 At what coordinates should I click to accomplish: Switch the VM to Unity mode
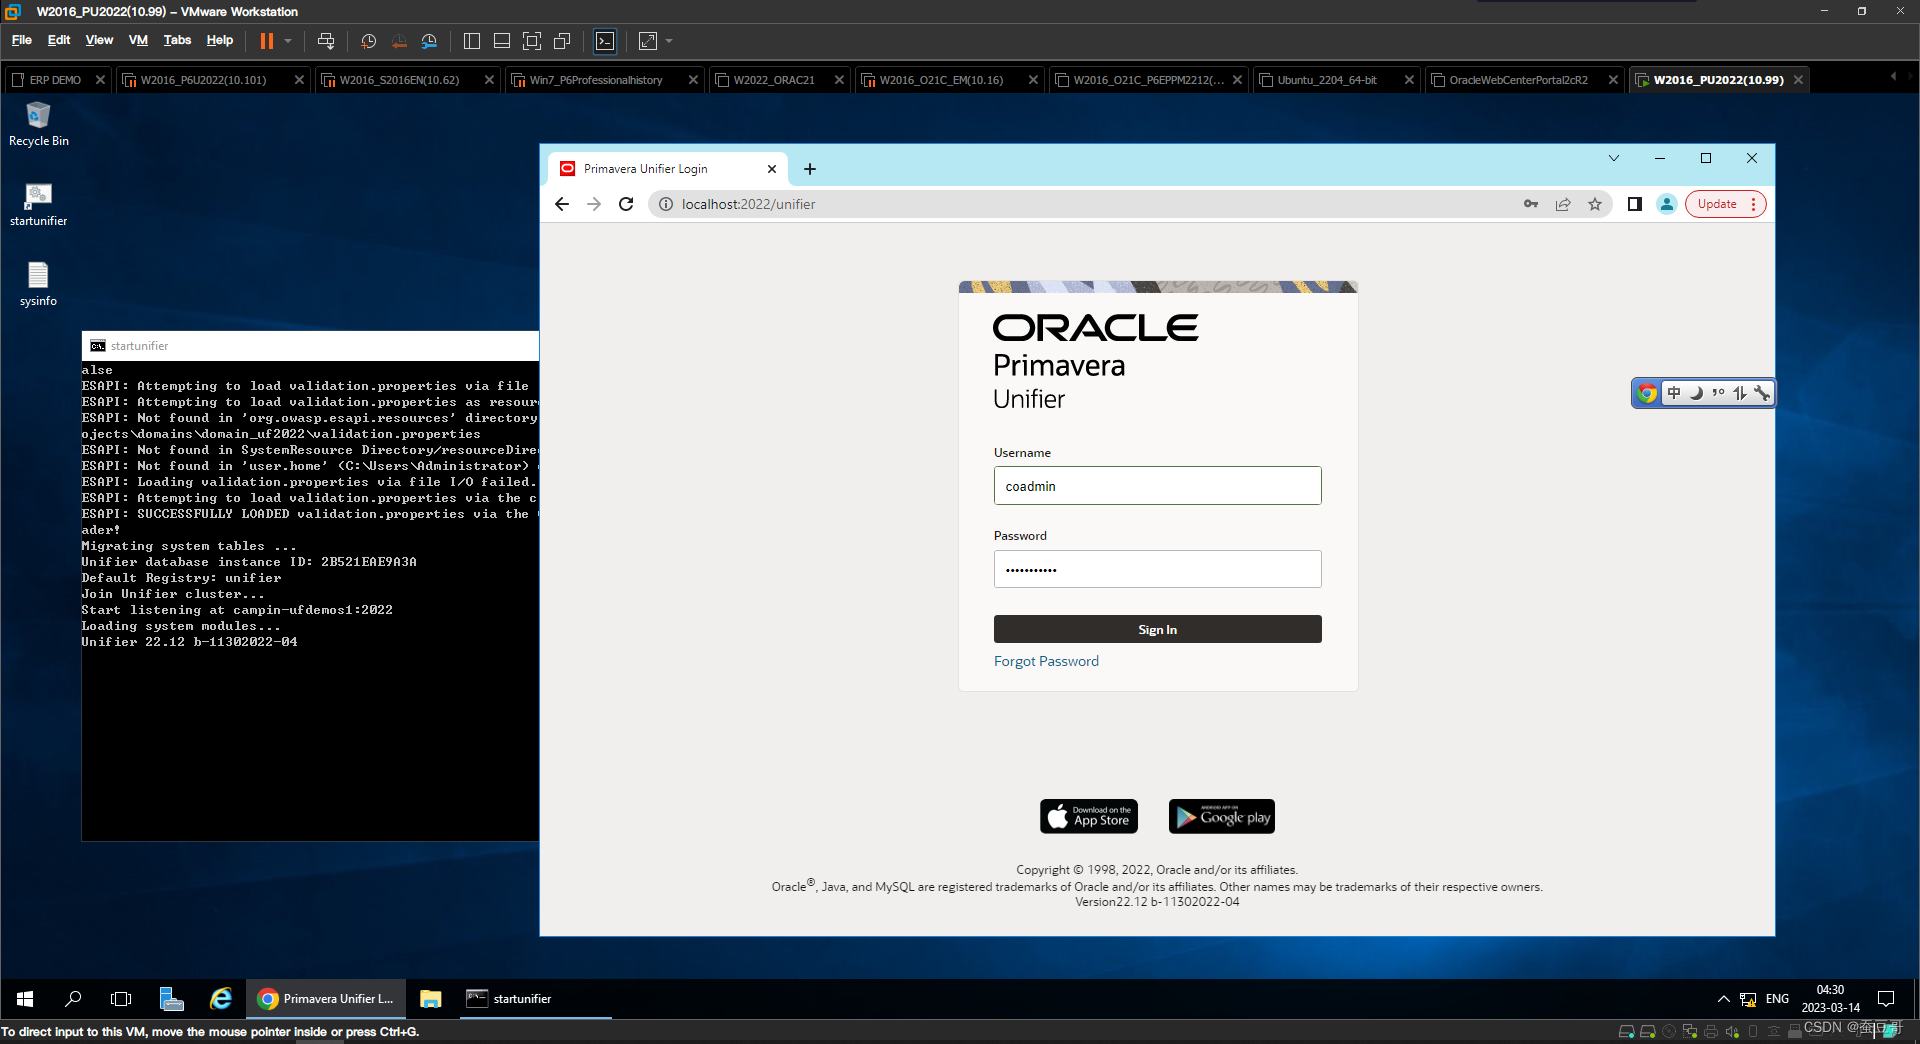tap(564, 41)
